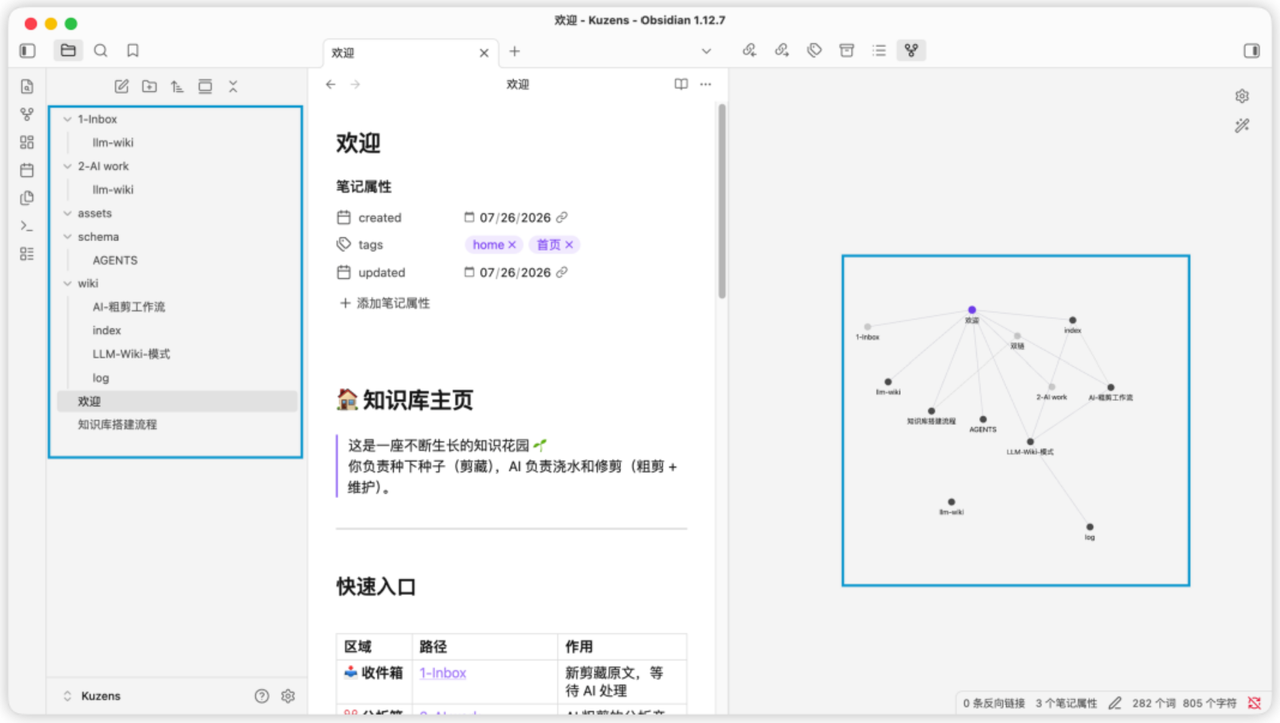Open the tab list dropdown arrow

706,51
